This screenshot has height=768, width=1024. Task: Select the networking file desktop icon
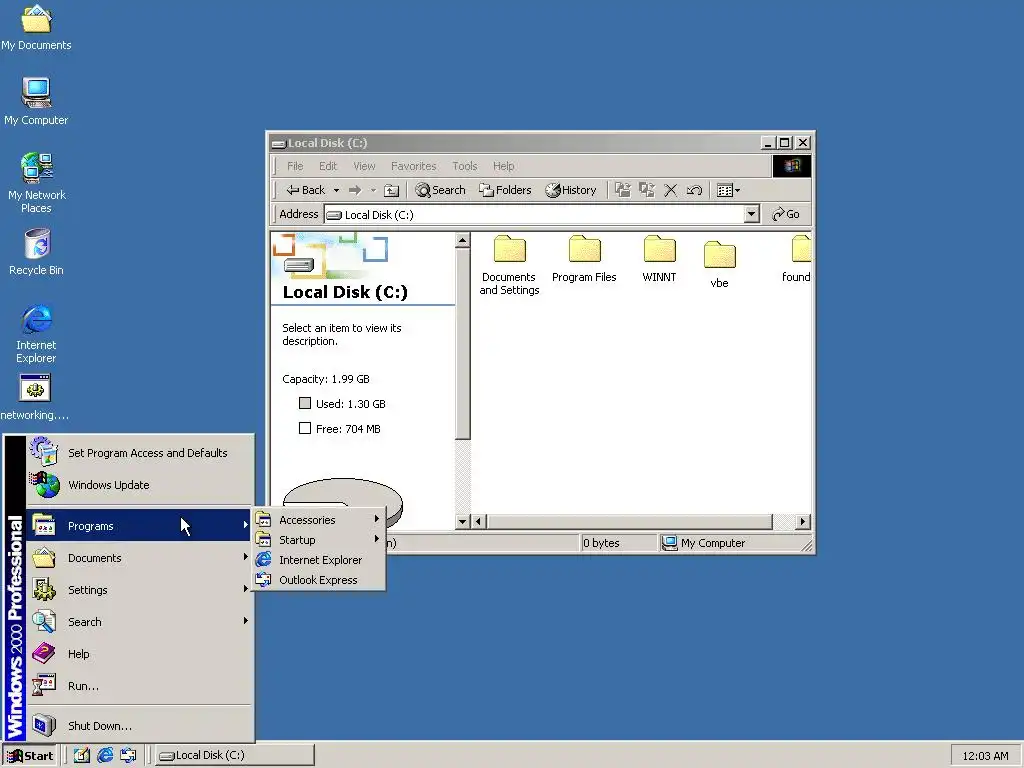tap(35, 398)
